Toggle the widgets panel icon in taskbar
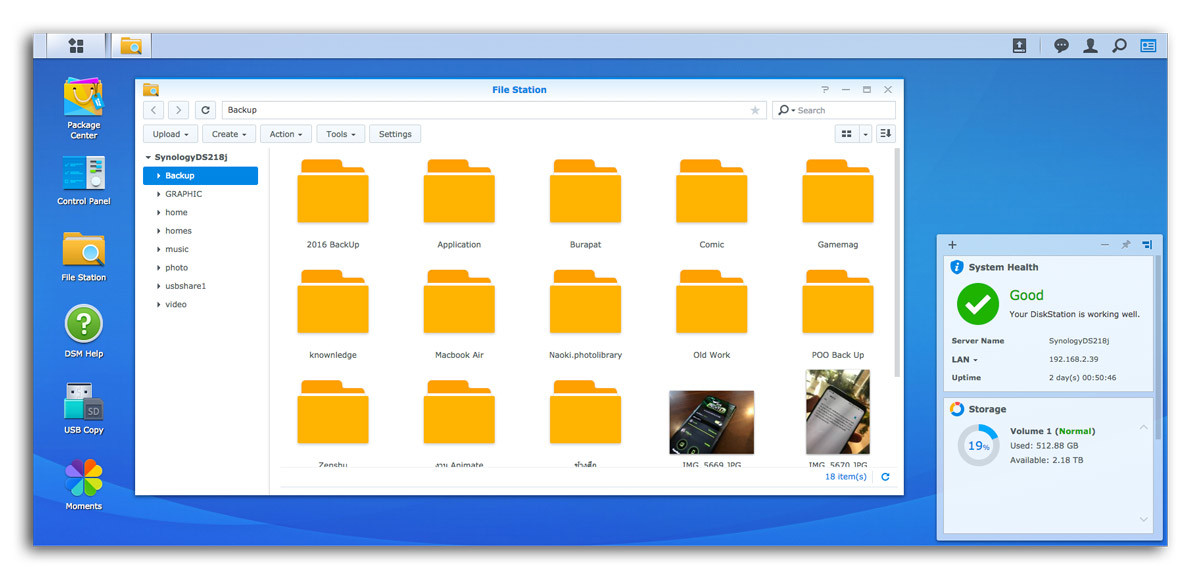 pos(1148,46)
